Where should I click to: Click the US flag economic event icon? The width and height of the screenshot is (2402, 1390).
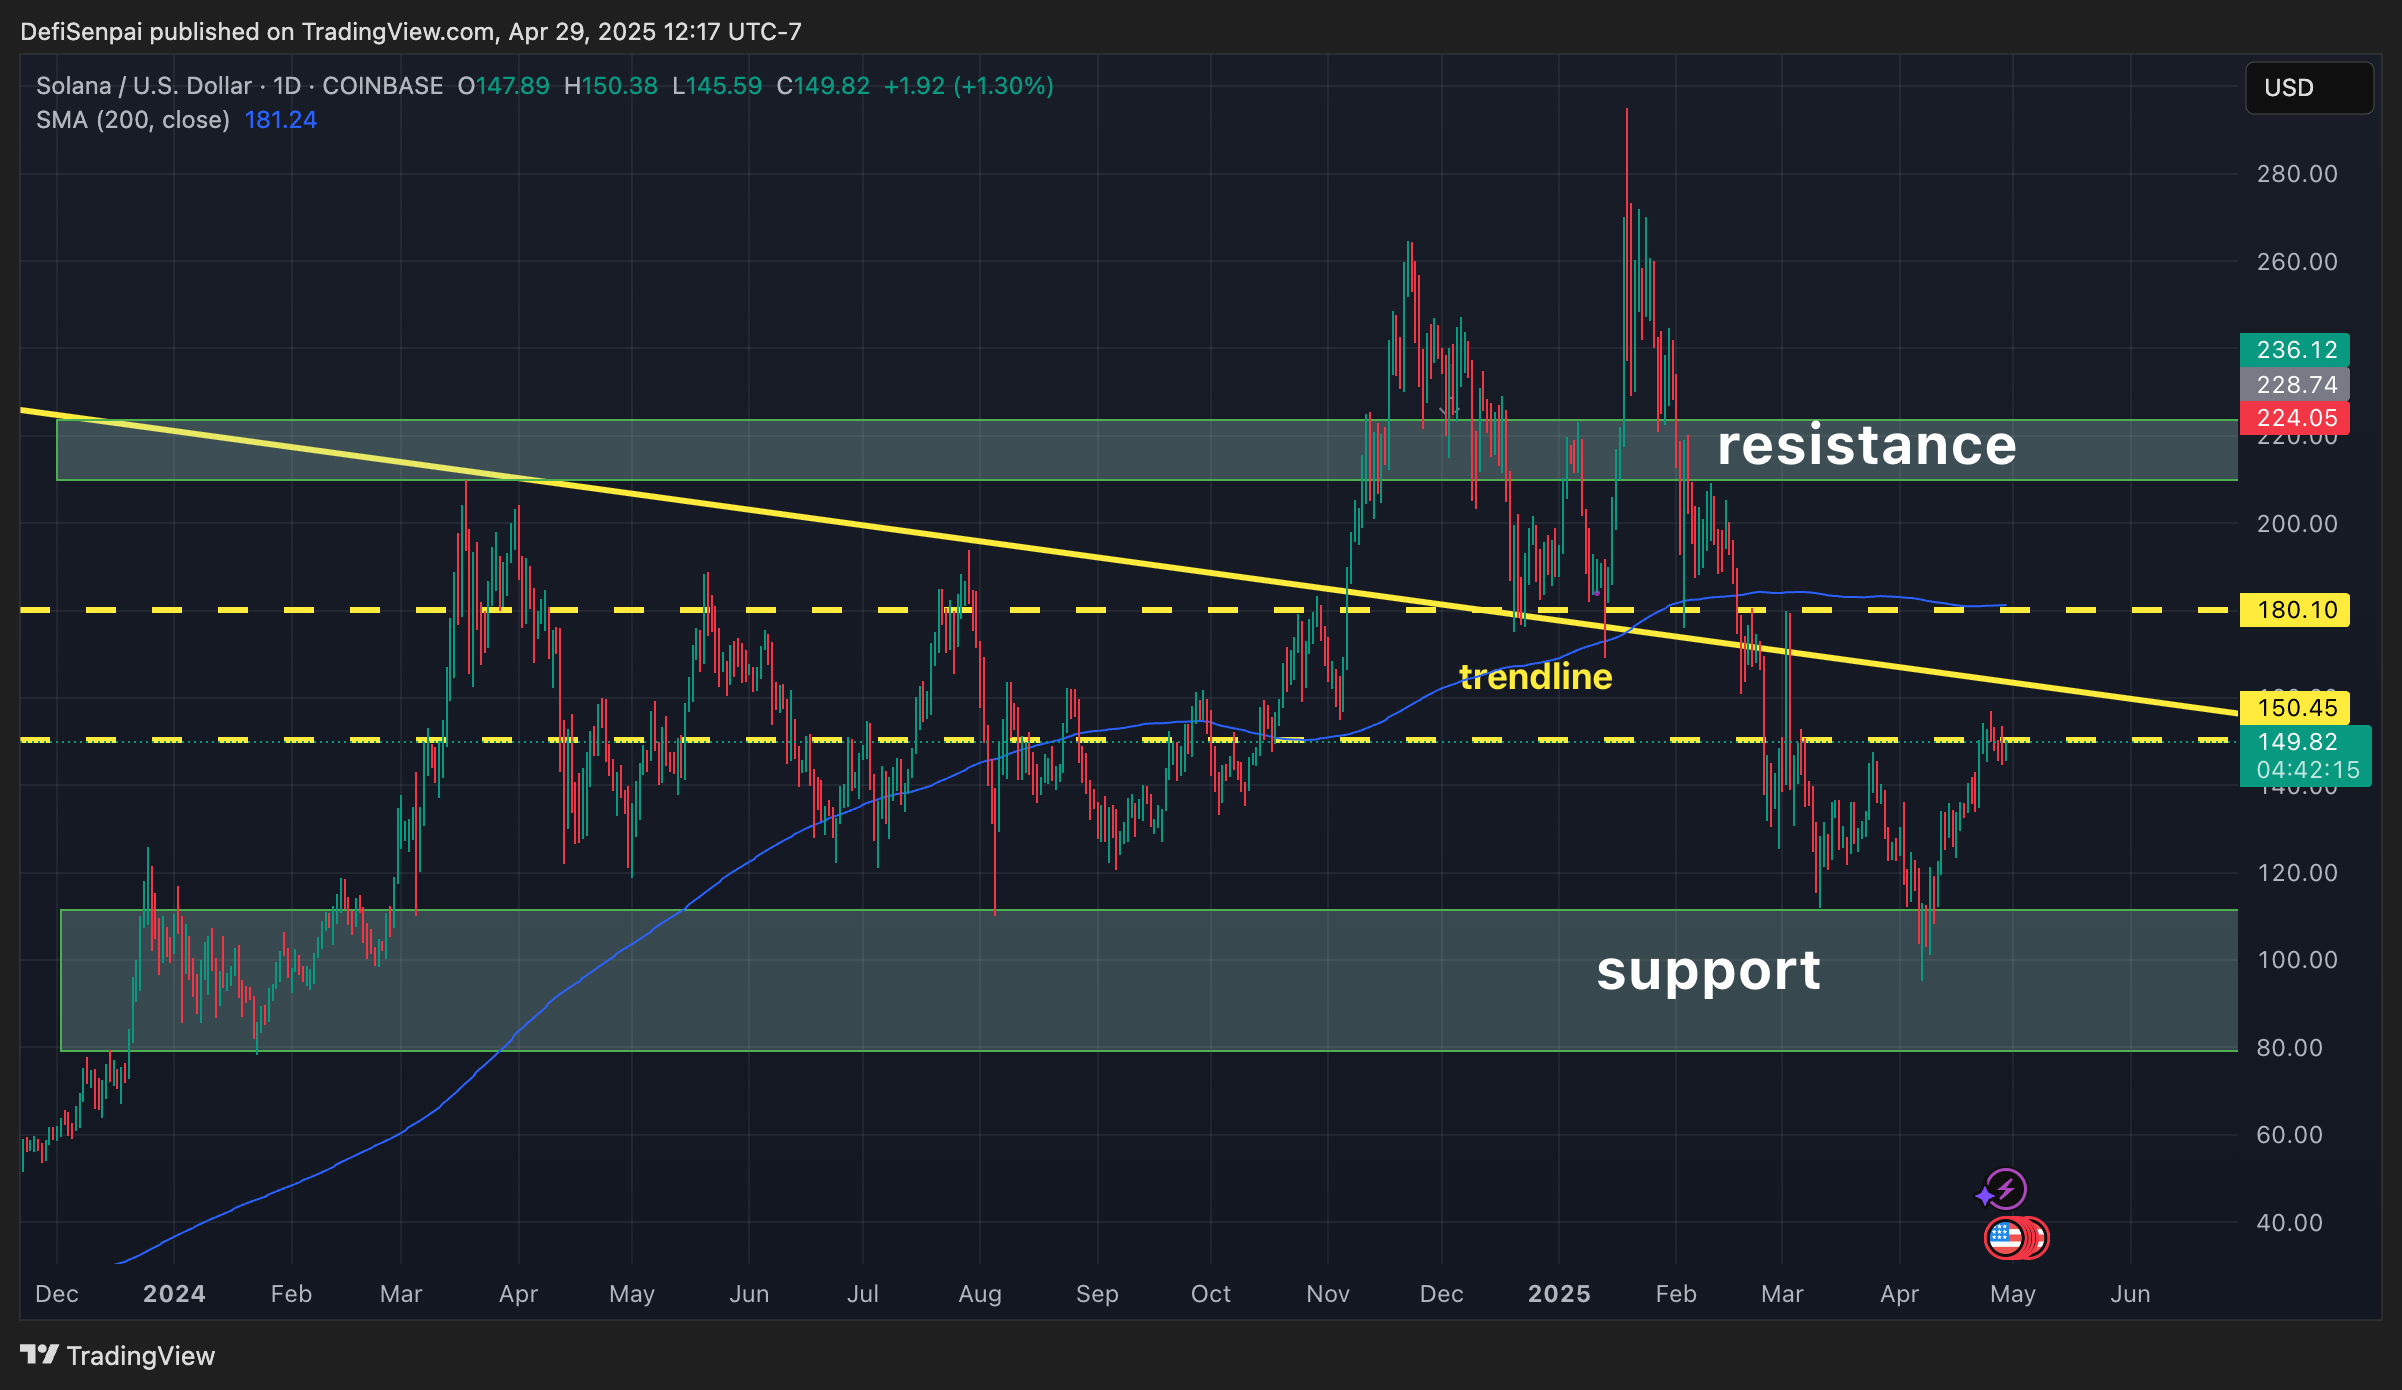pos(2004,1238)
